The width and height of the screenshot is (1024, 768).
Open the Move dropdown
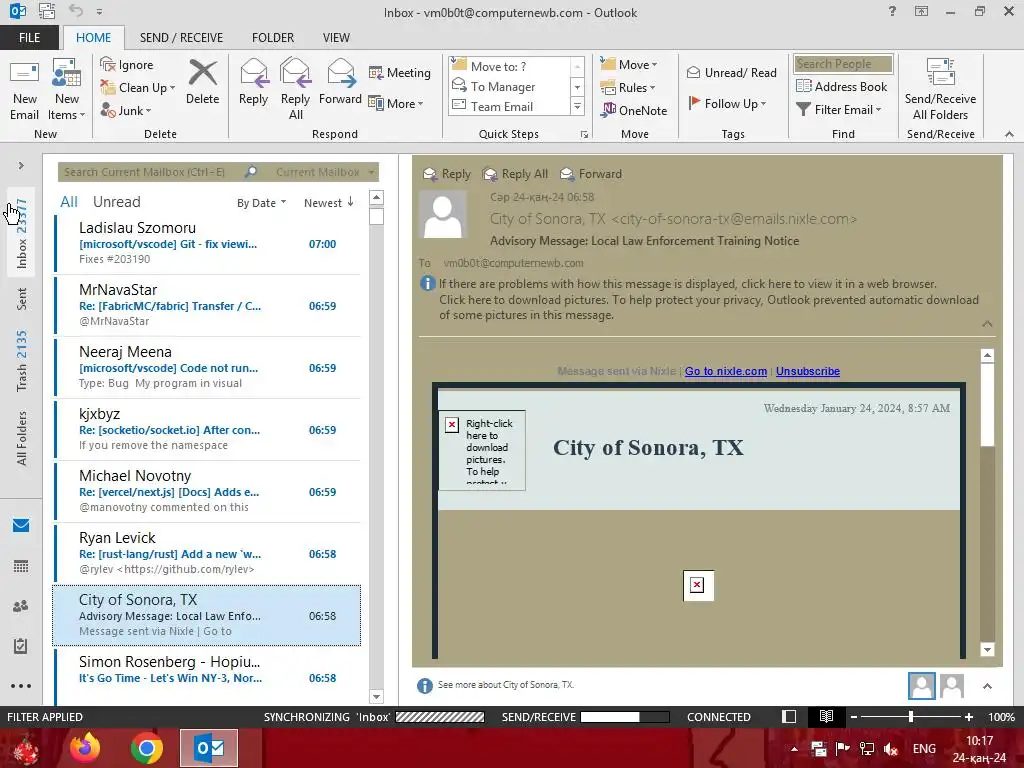pyautogui.click(x=628, y=65)
